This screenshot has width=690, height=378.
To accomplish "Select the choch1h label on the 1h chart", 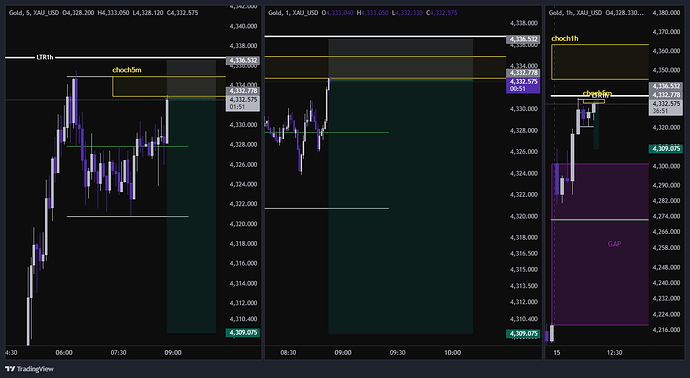I will pos(565,39).
